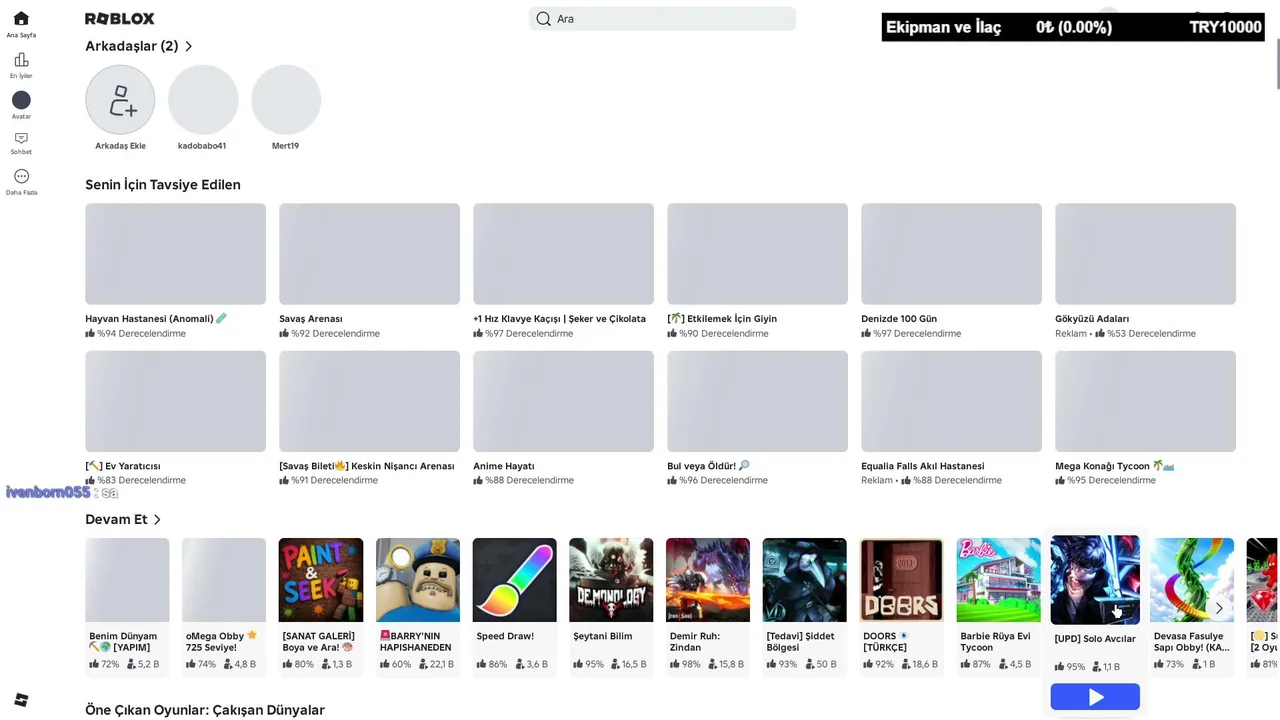Open the Avatar page from the sidebar

click(x=21, y=106)
